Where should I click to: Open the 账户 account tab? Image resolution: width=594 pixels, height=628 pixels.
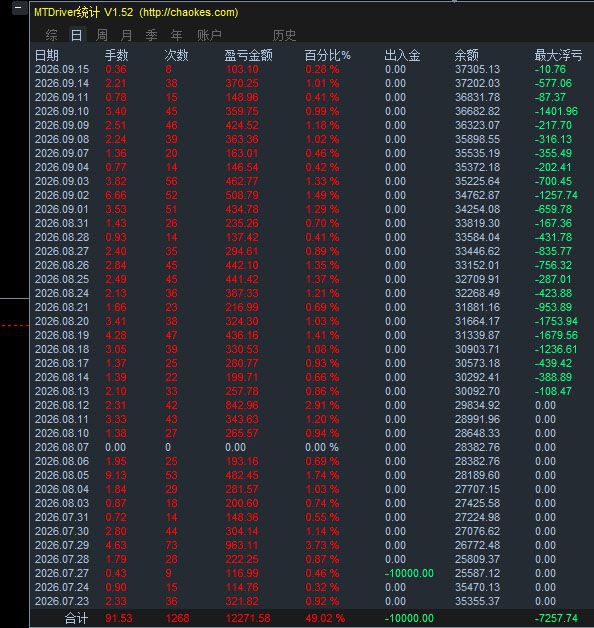(x=209, y=35)
